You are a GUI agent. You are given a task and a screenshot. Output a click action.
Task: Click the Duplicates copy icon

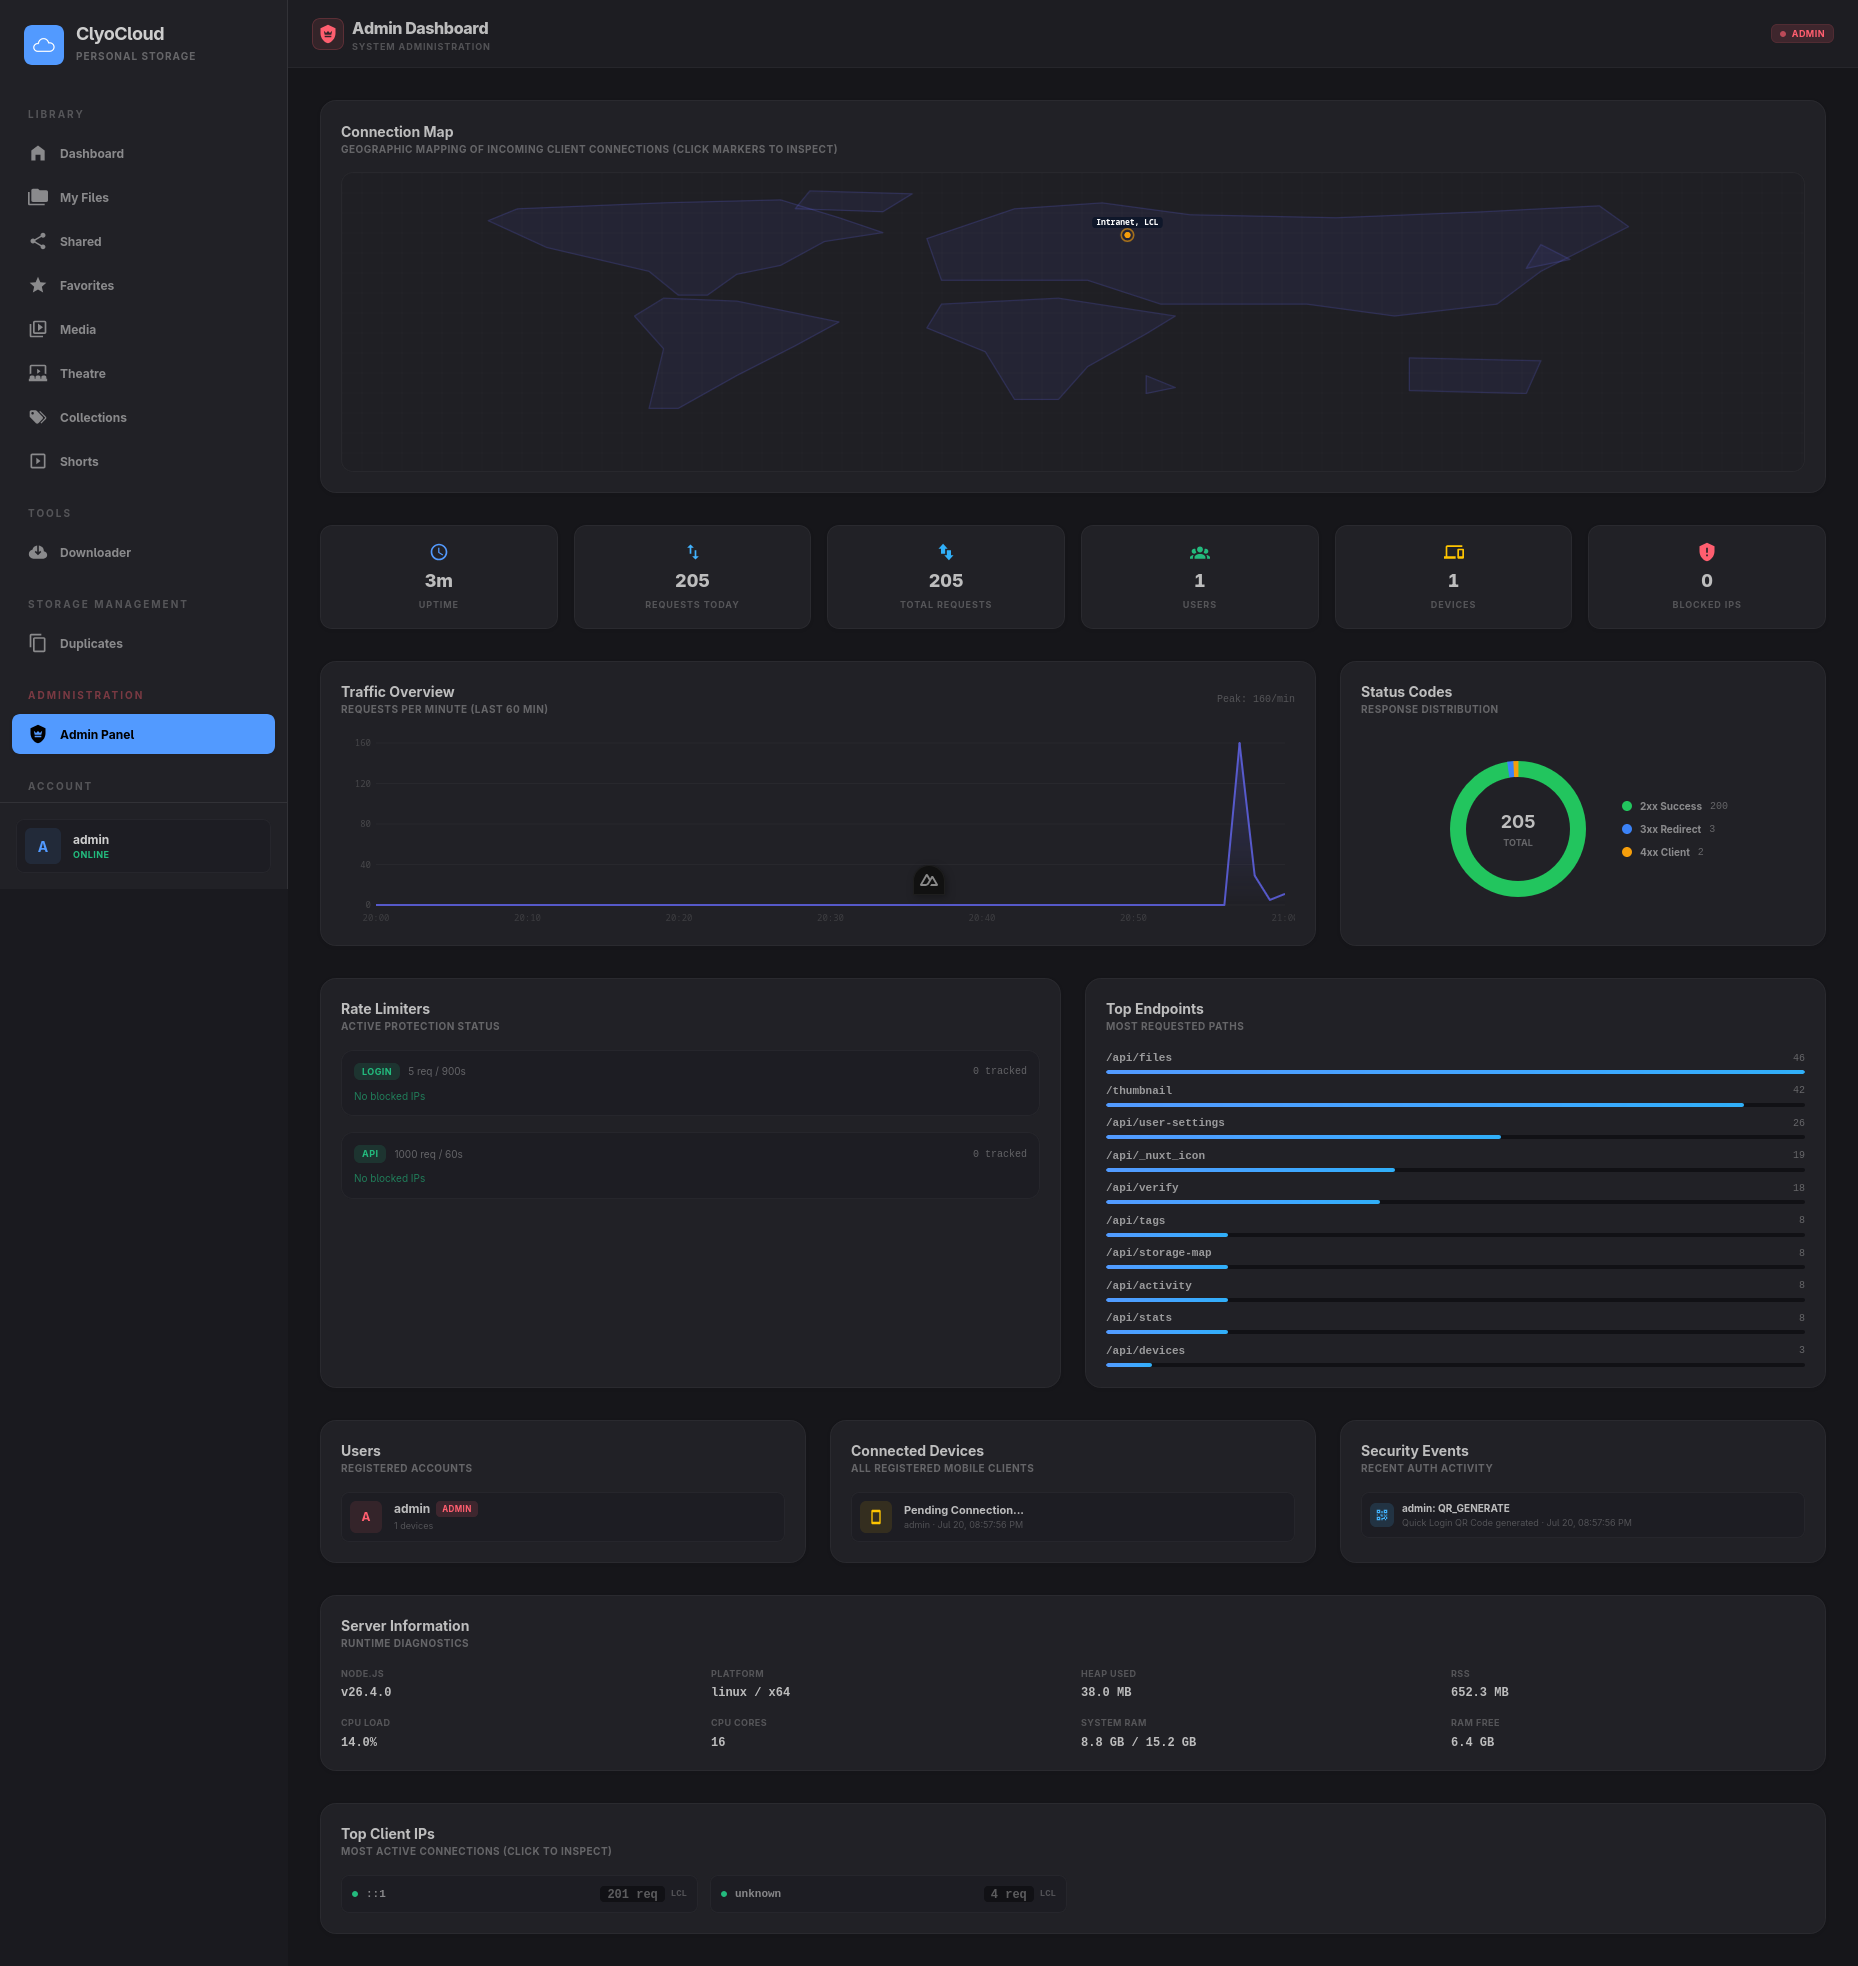38,643
